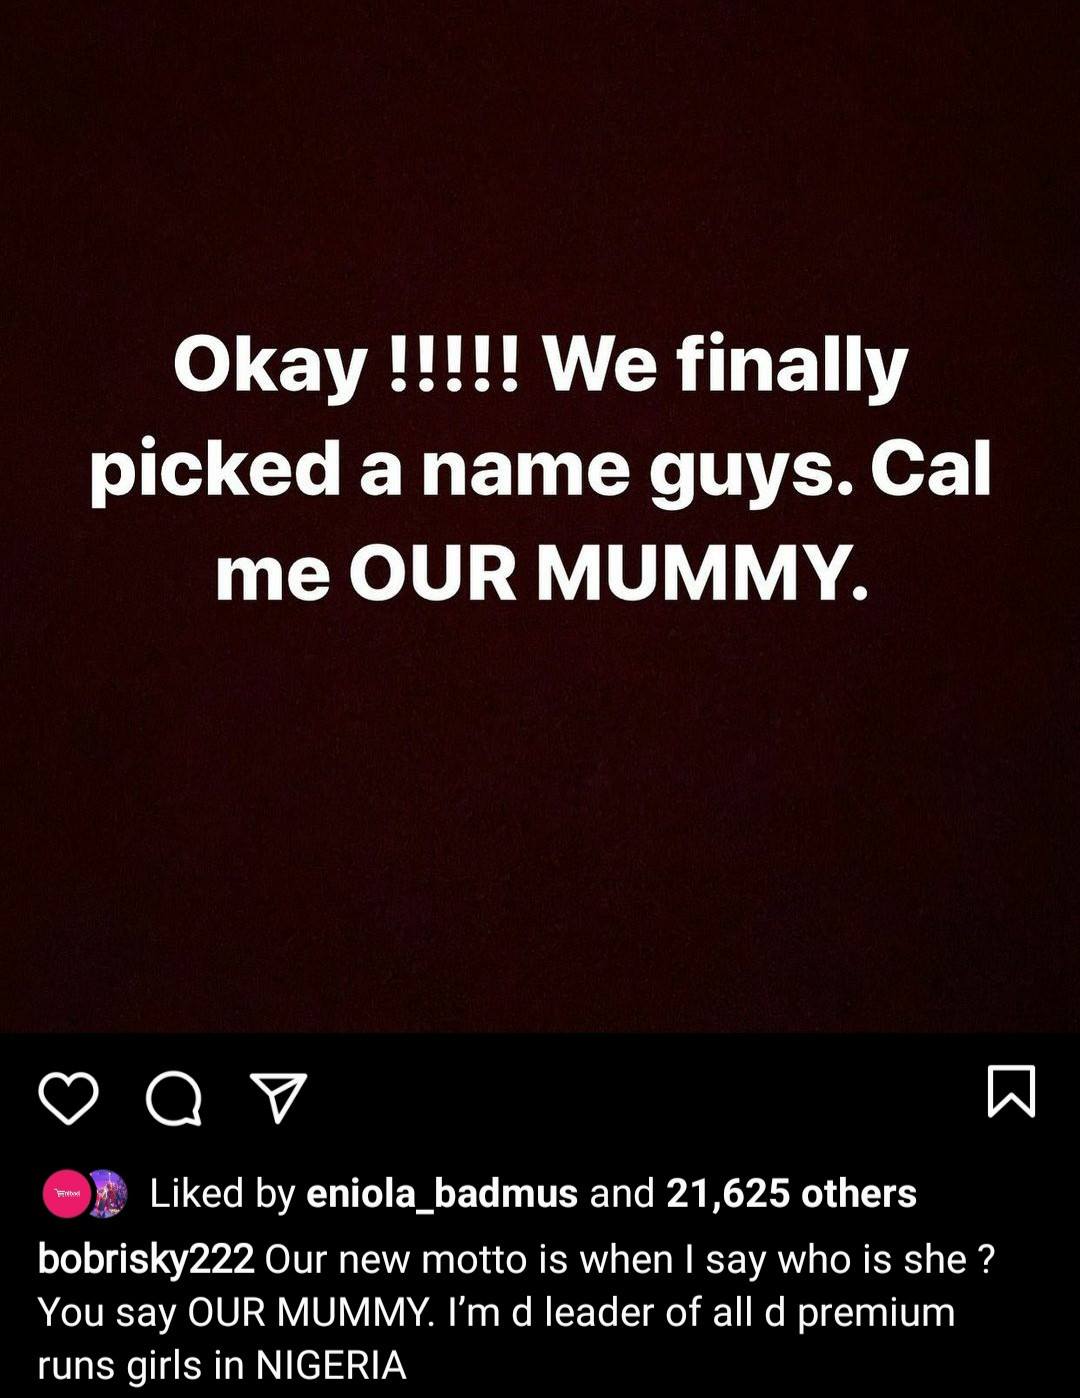Open the pink liker profile avatar
Viewport: 1080px width, 1398px height.
tap(66, 1193)
